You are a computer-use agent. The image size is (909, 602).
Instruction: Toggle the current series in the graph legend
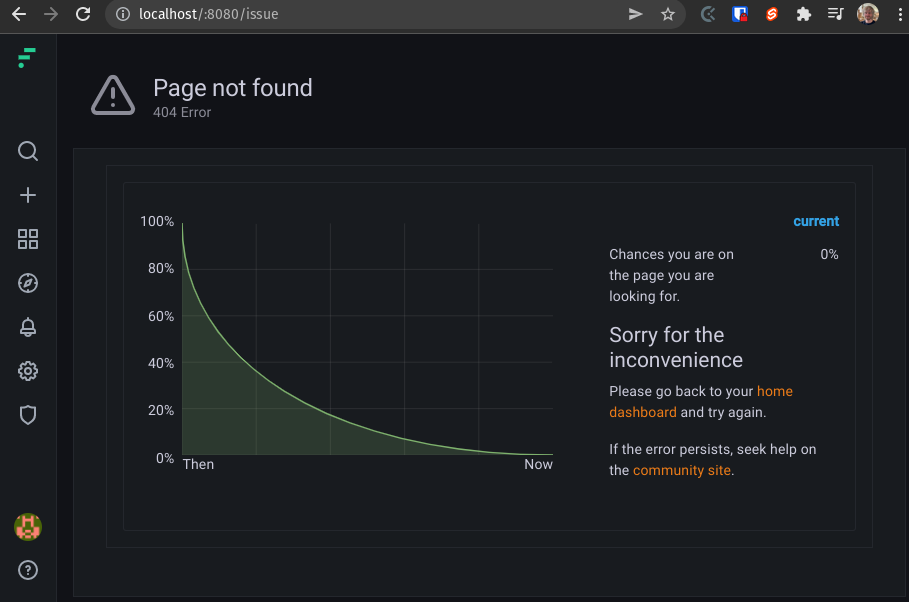click(x=816, y=221)
